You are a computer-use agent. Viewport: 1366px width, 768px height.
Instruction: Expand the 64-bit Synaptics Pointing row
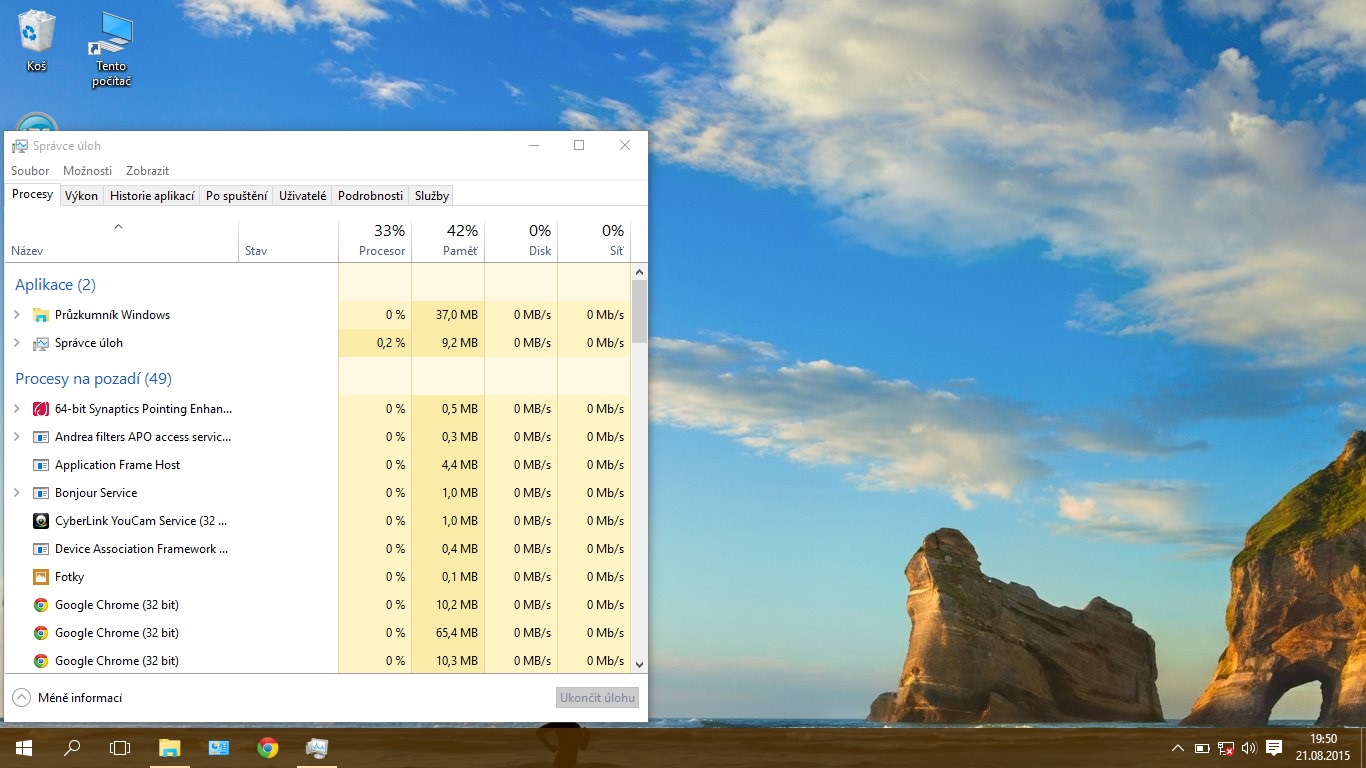click(16, 409)
